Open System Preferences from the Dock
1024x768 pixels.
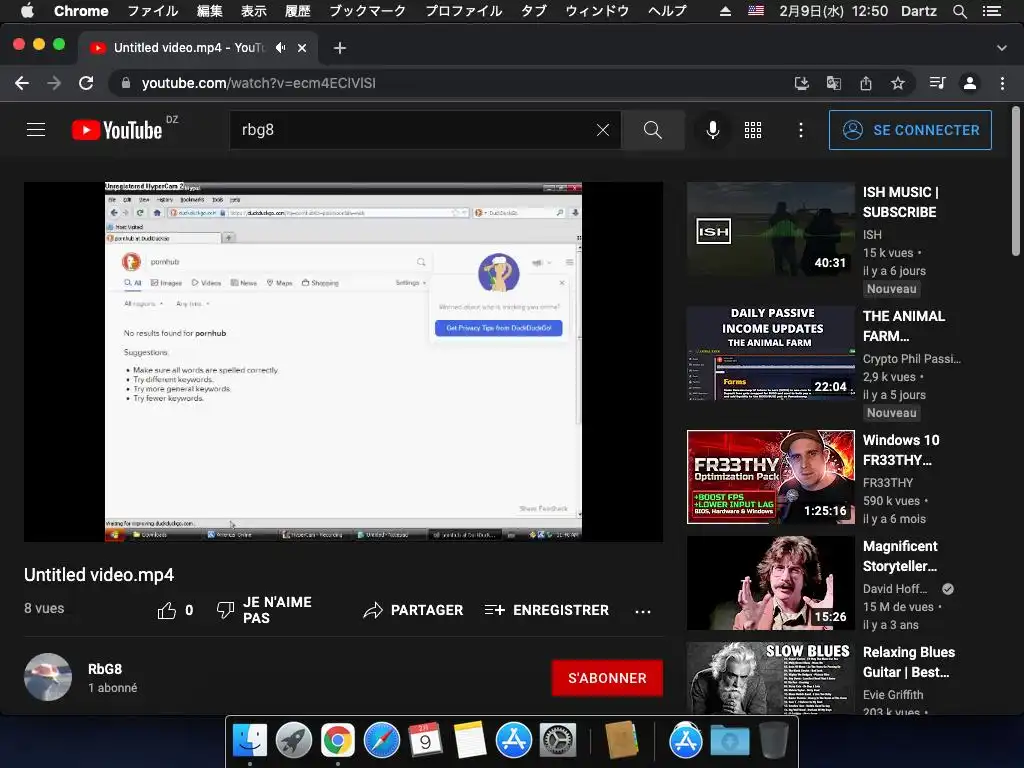557,741
